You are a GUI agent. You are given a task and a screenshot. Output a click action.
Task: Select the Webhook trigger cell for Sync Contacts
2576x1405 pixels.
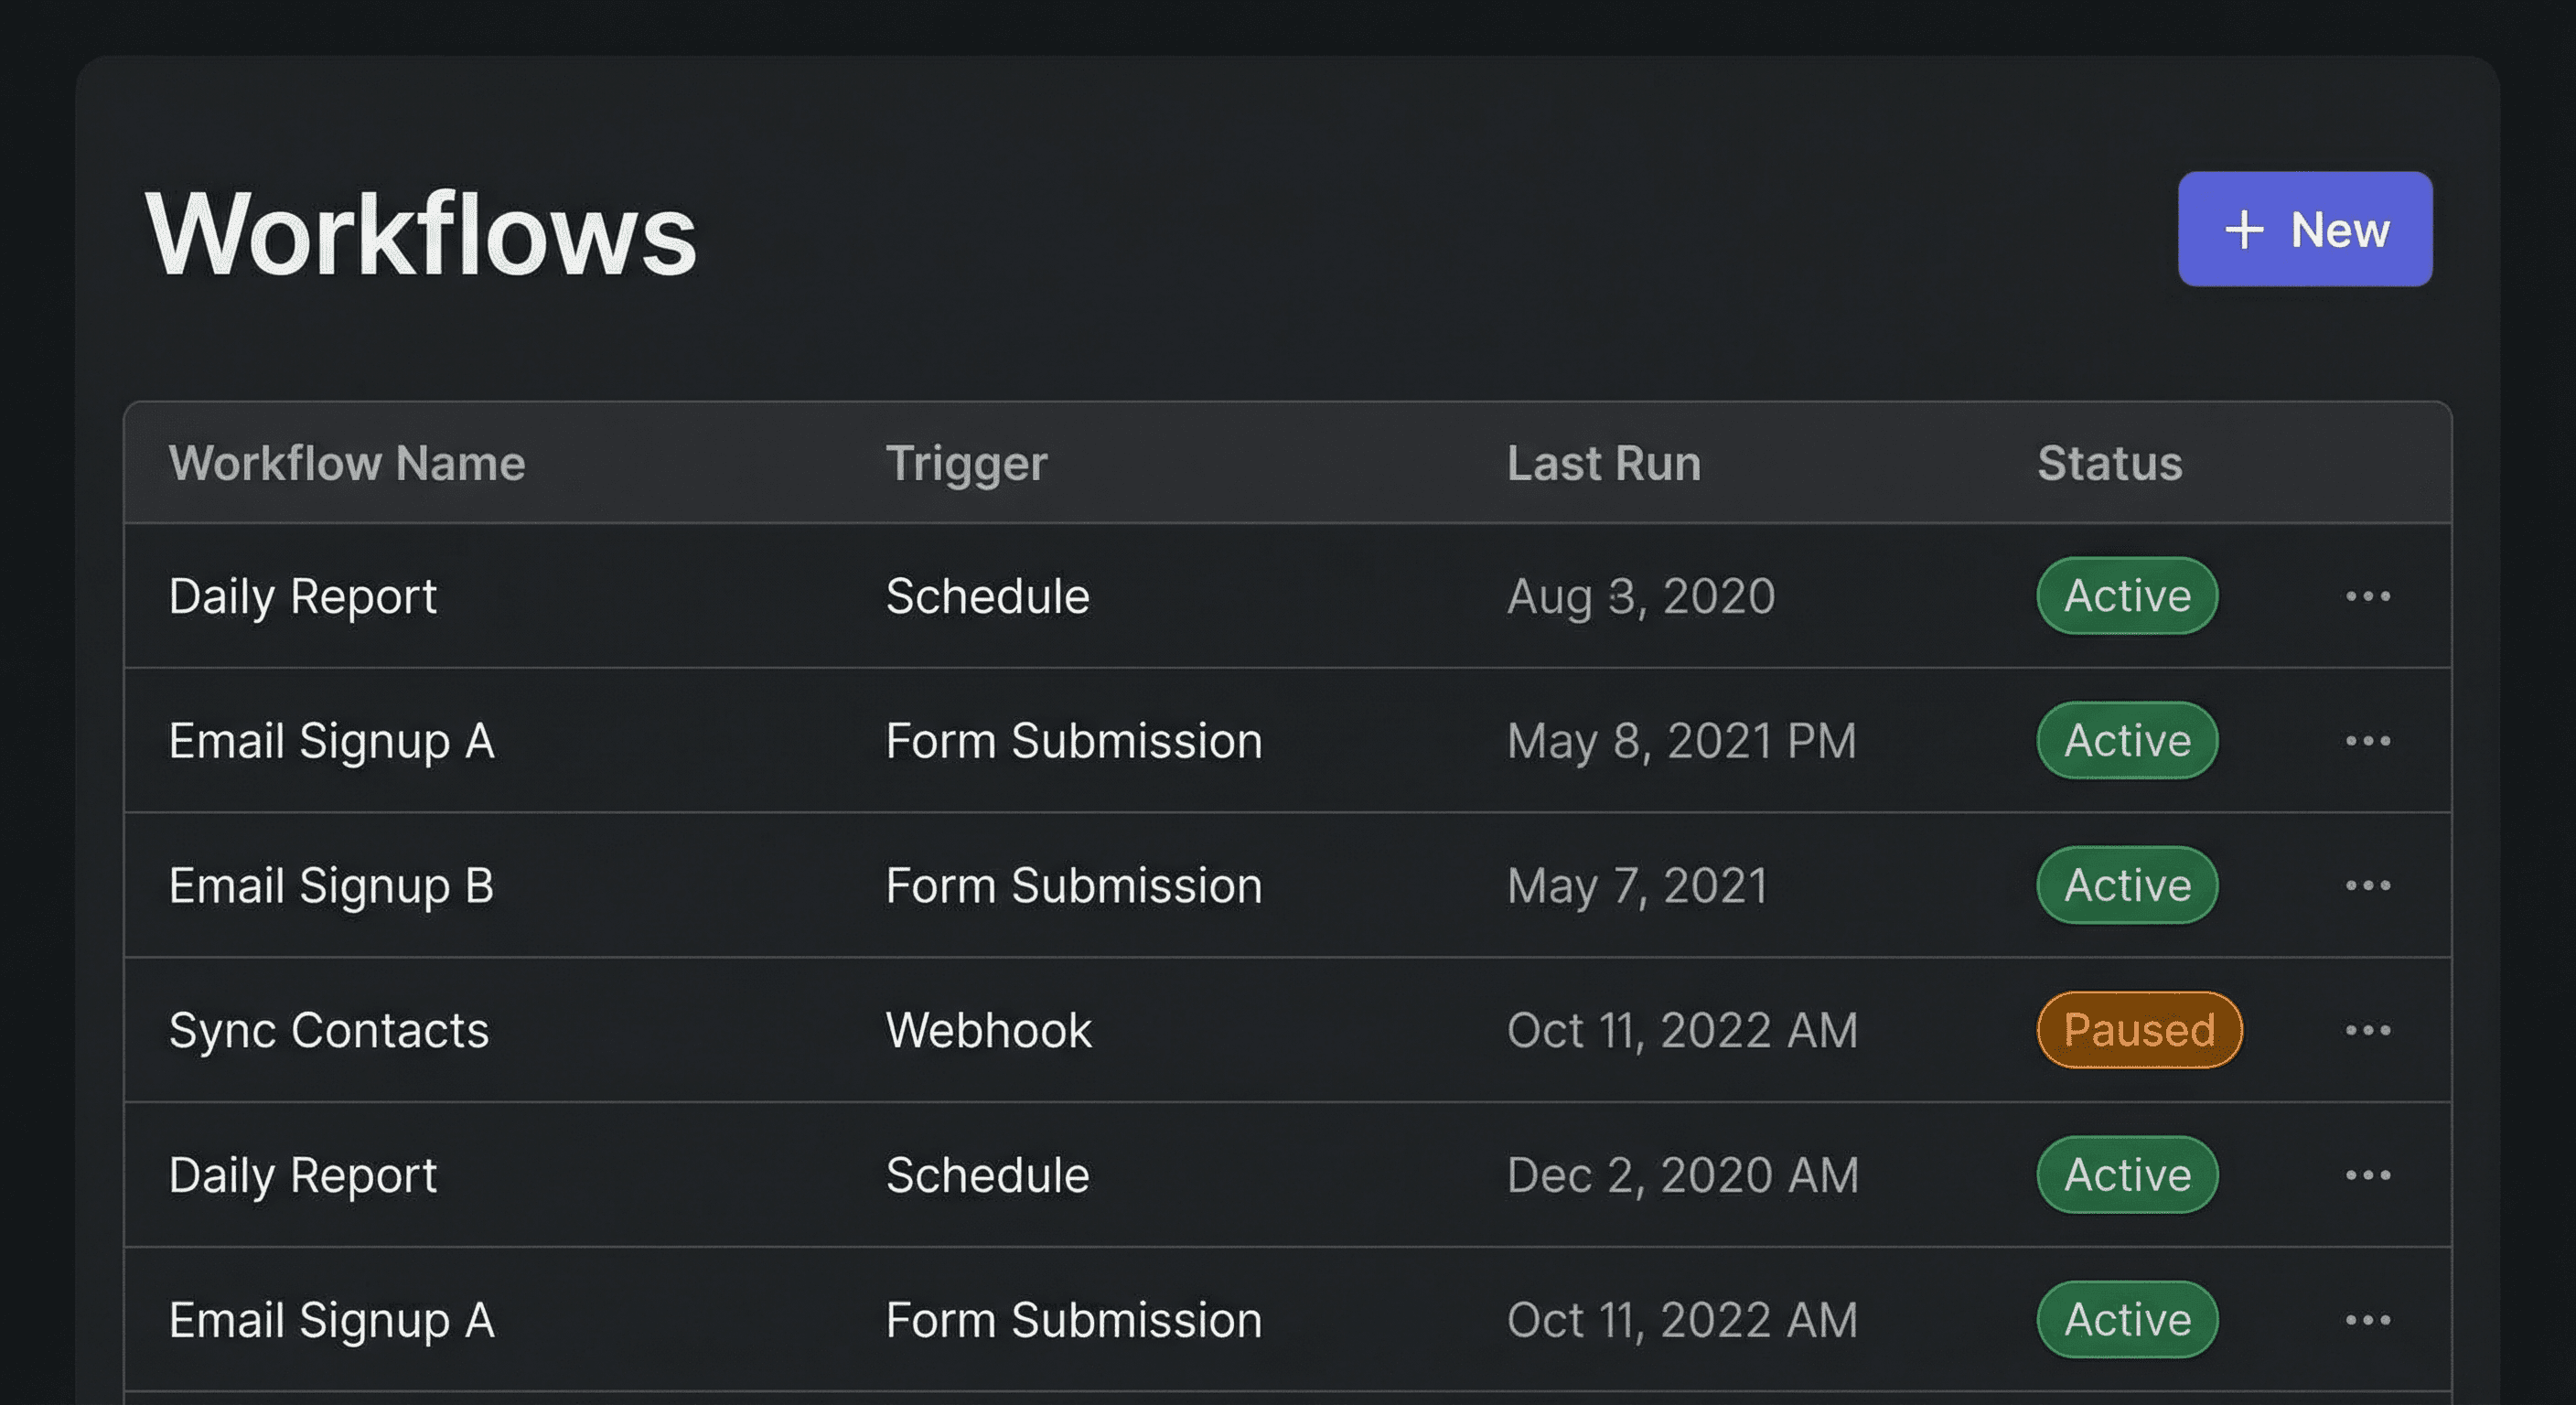988,1030
